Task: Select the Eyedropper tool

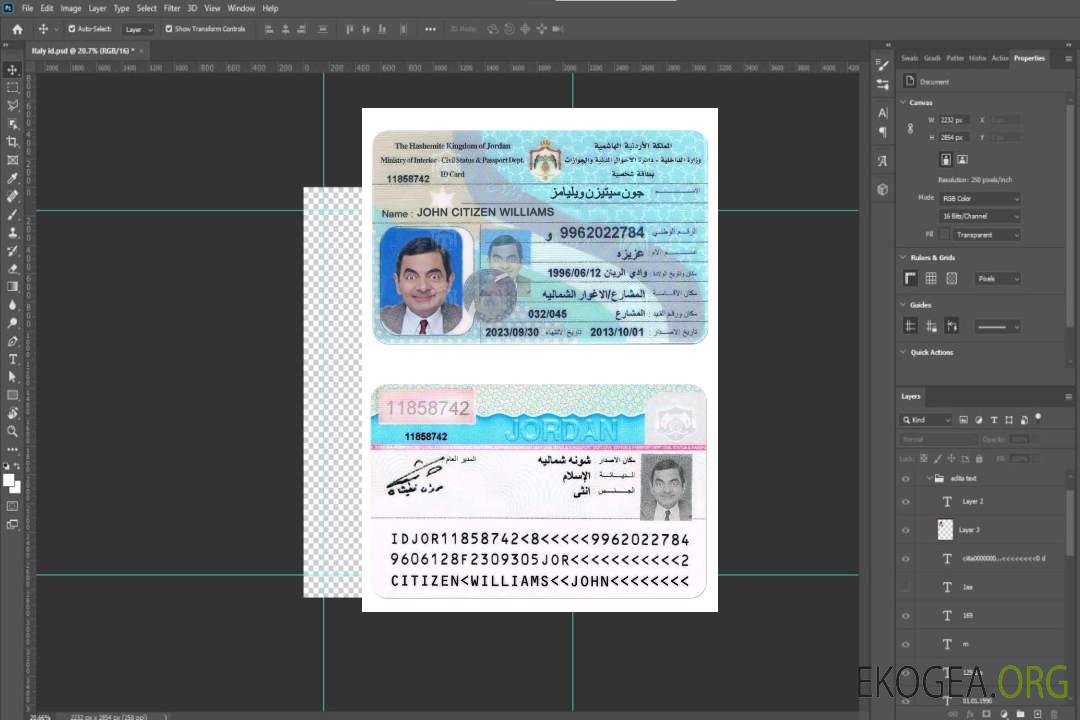Action: pos(12,178)
